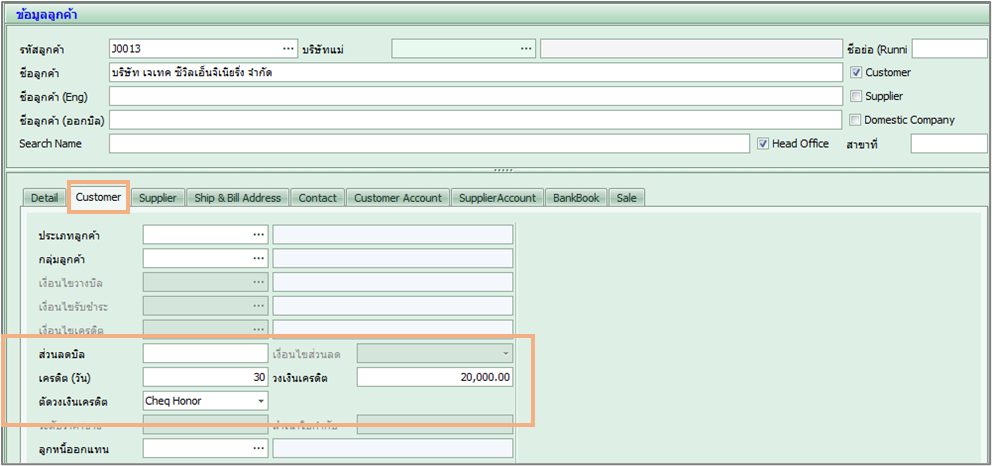Go to the BankBook tab
This screenshot has width=992, height=466.
576,198
